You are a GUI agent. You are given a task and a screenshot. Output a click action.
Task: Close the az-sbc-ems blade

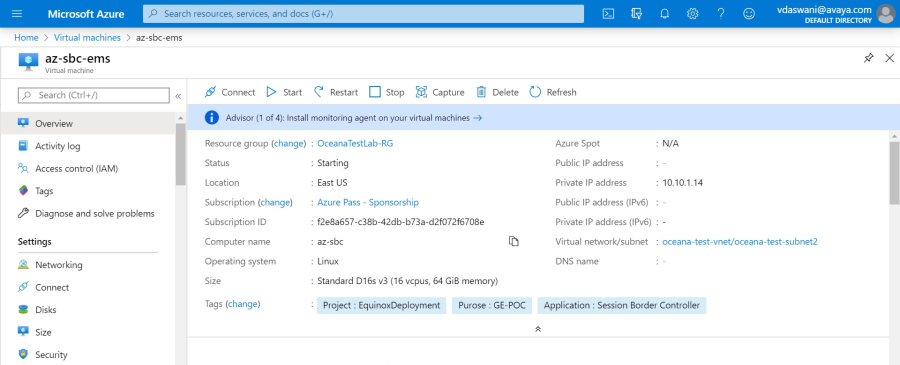click(x=890, y=58)
